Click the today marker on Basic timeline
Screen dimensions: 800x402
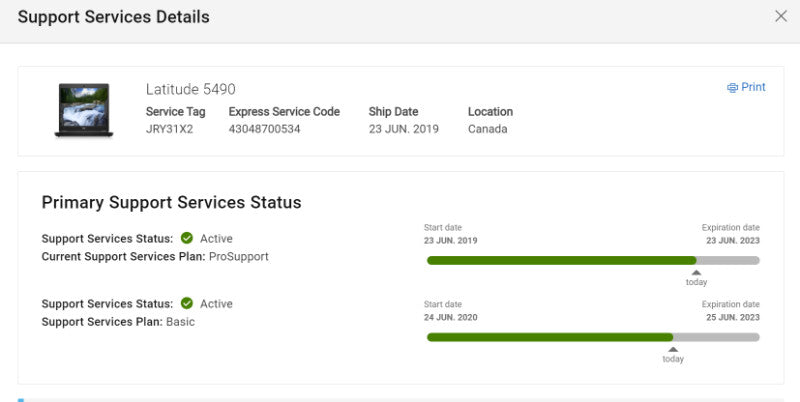(x=673, y=355)
